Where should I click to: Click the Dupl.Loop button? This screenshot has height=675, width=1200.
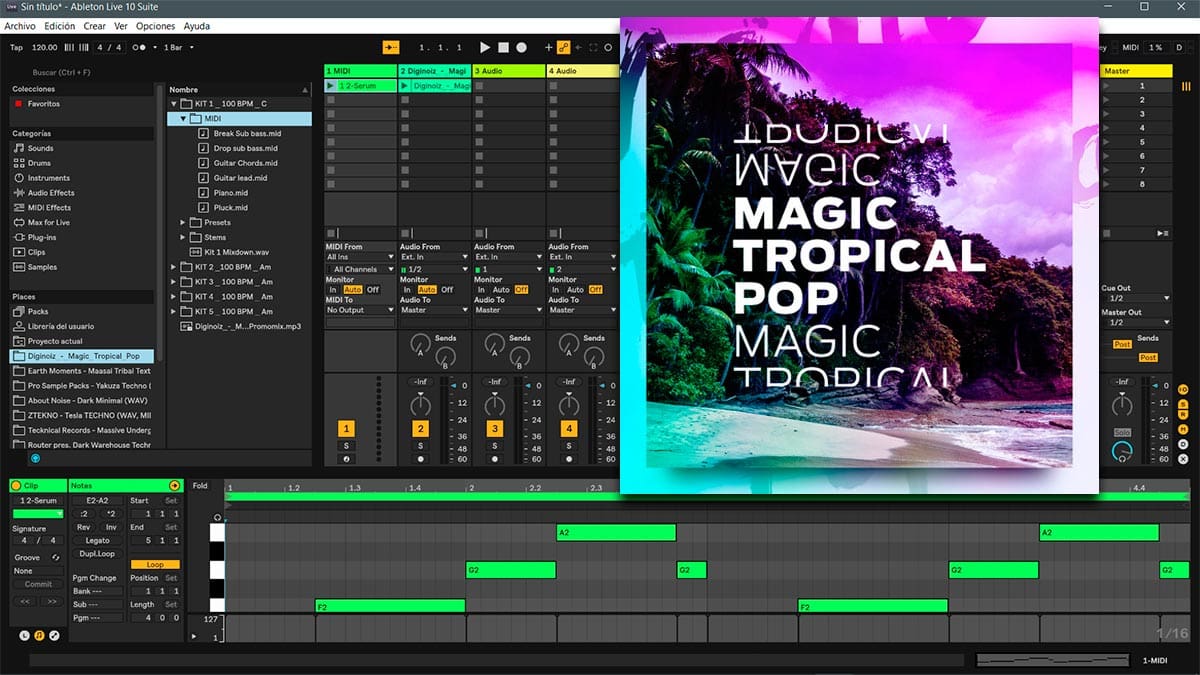point(97,553)
